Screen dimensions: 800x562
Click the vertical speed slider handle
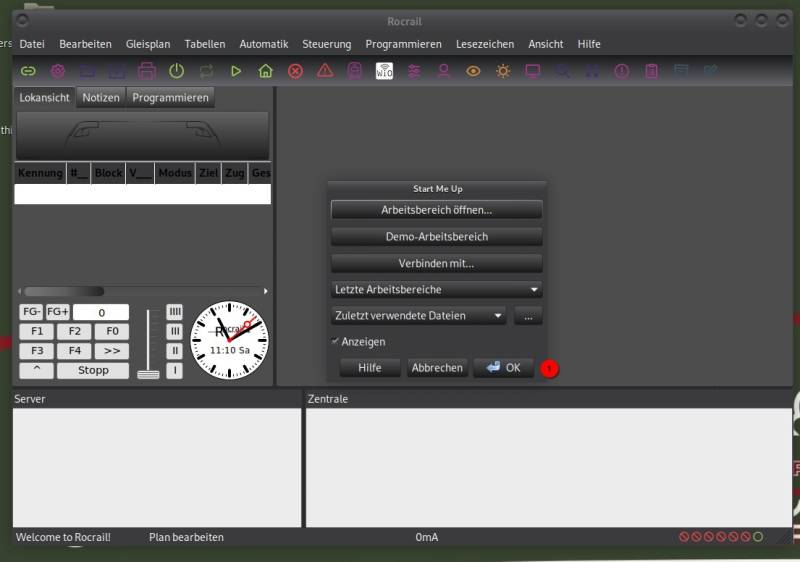point(148,374)
